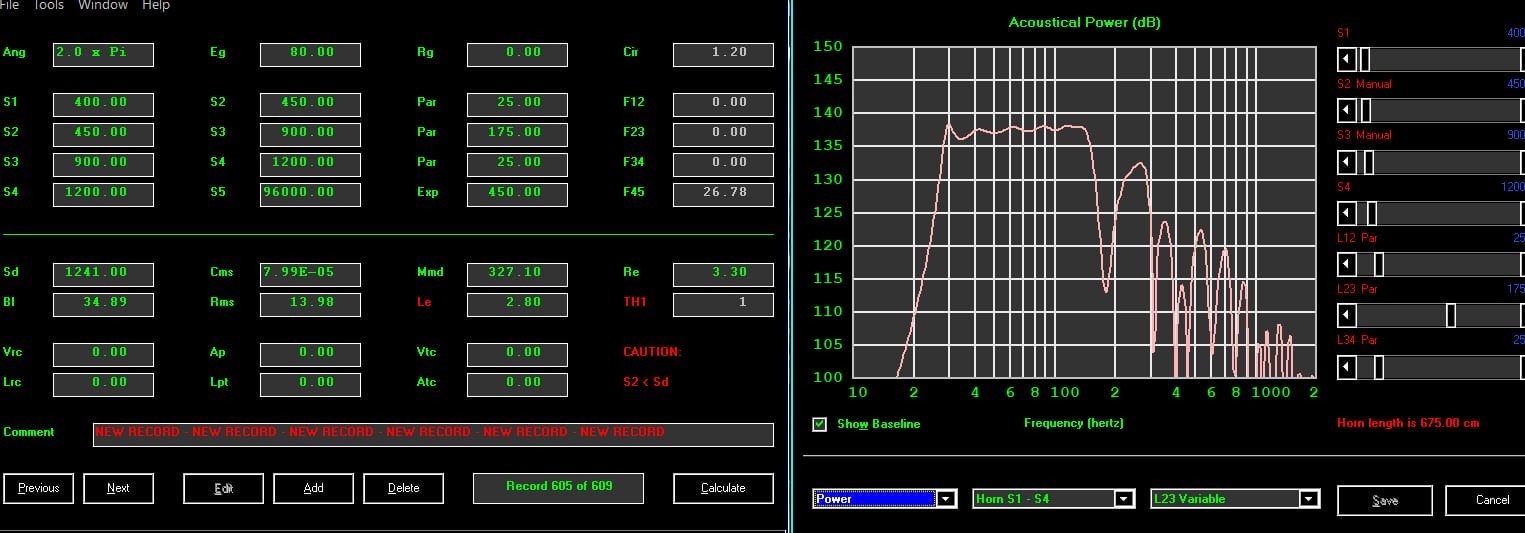
Task: Click the S1 slider left arrow
Action: tap(1347, 58)
